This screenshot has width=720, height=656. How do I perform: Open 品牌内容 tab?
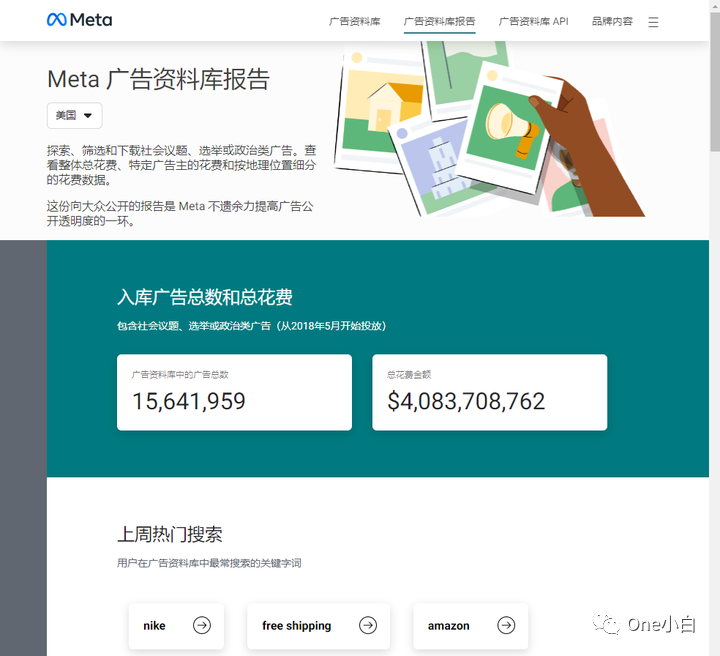(x=612, y=22)
